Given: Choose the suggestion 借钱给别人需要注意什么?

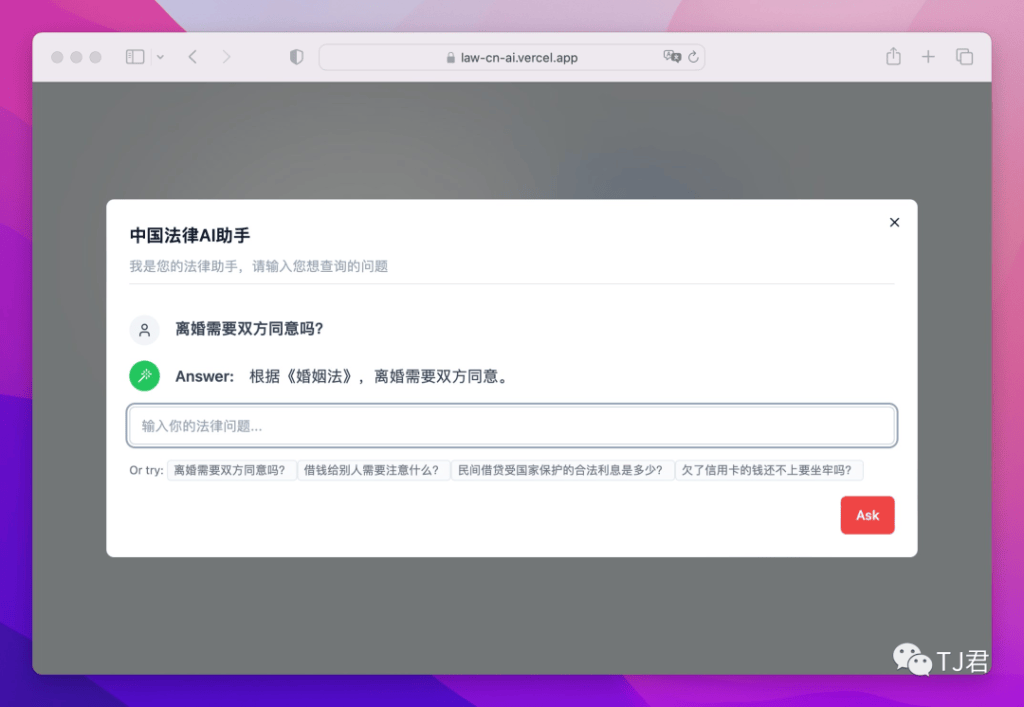Looking at the screenshot, I should (x=373, y=470).
